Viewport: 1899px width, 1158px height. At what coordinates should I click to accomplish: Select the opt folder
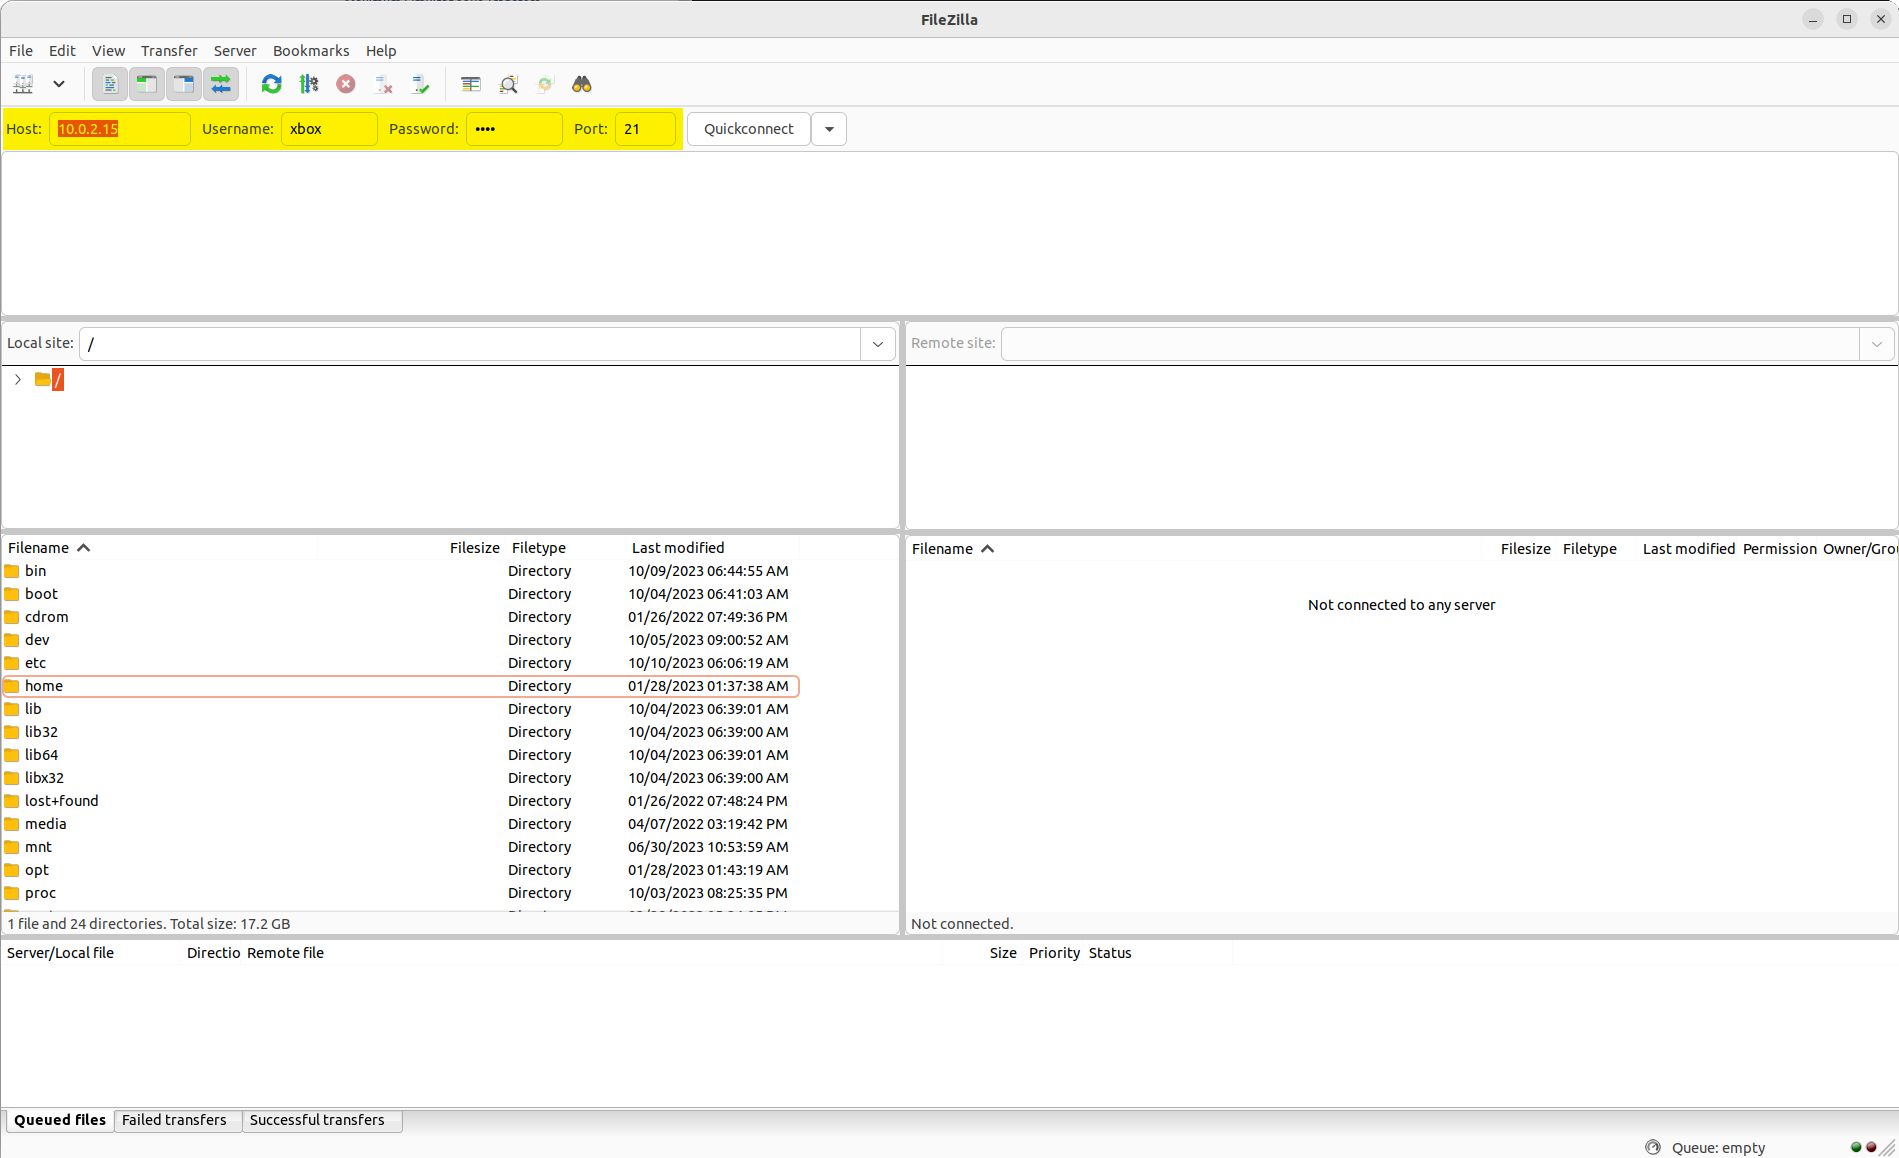[401, 870]
